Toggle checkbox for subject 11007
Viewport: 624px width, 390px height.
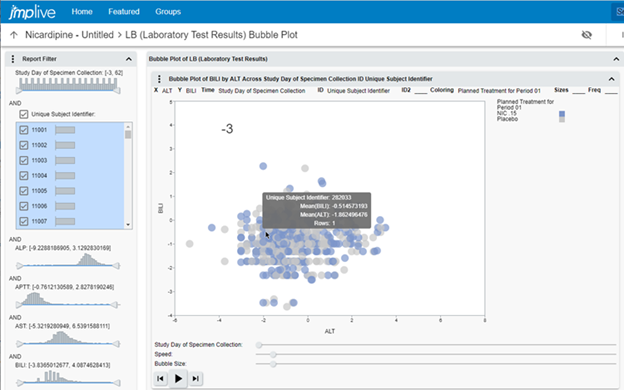pos(24,221)
